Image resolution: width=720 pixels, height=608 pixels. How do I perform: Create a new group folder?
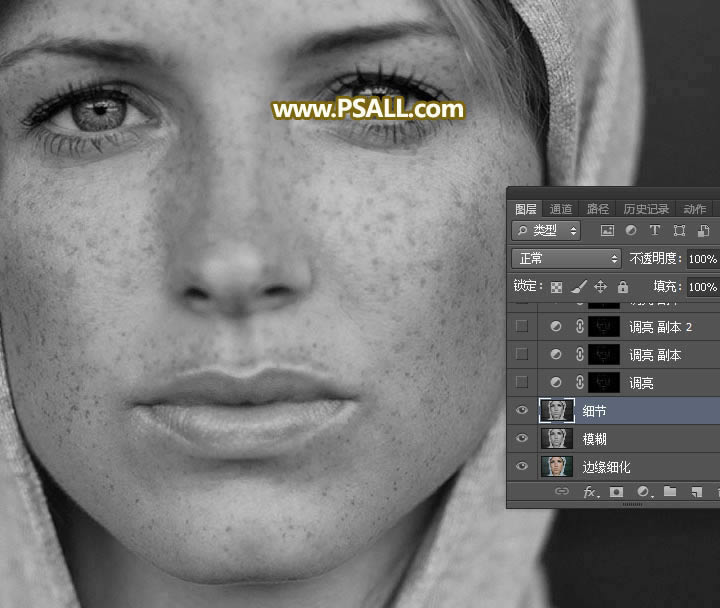pyautogui.click(x=670, y=492)
